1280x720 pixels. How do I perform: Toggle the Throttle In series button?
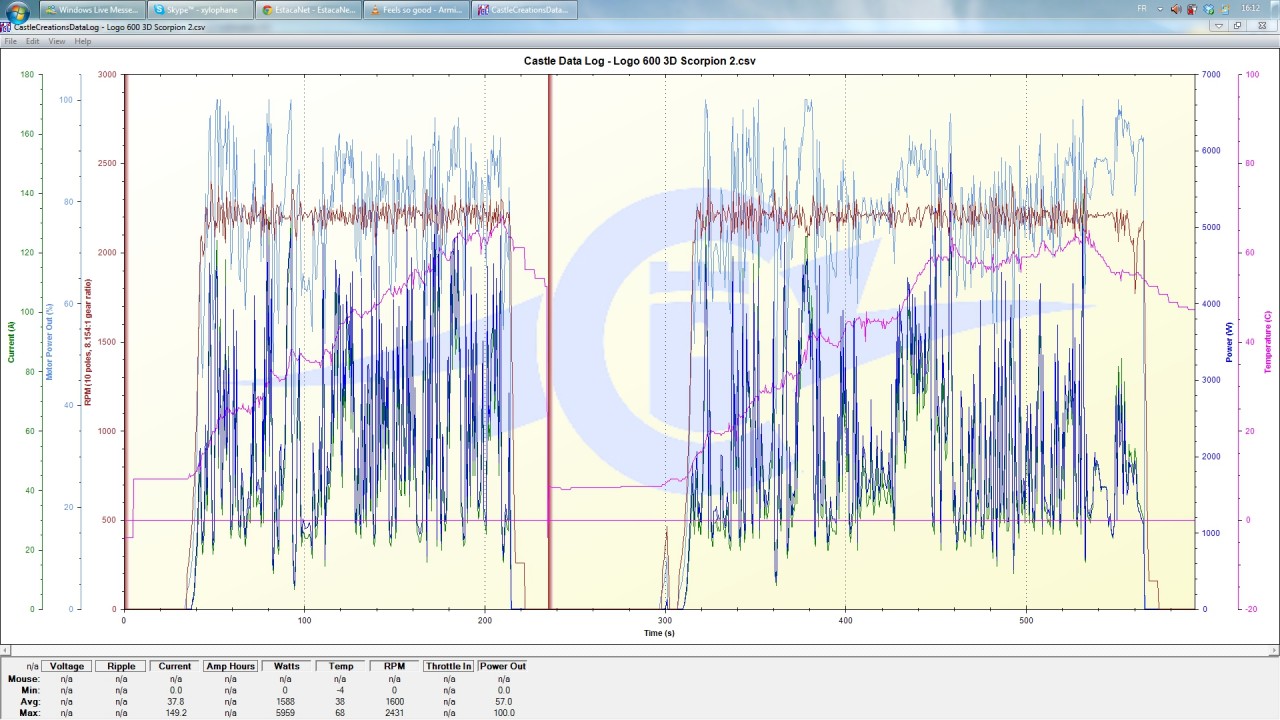(x=448, y=666)
